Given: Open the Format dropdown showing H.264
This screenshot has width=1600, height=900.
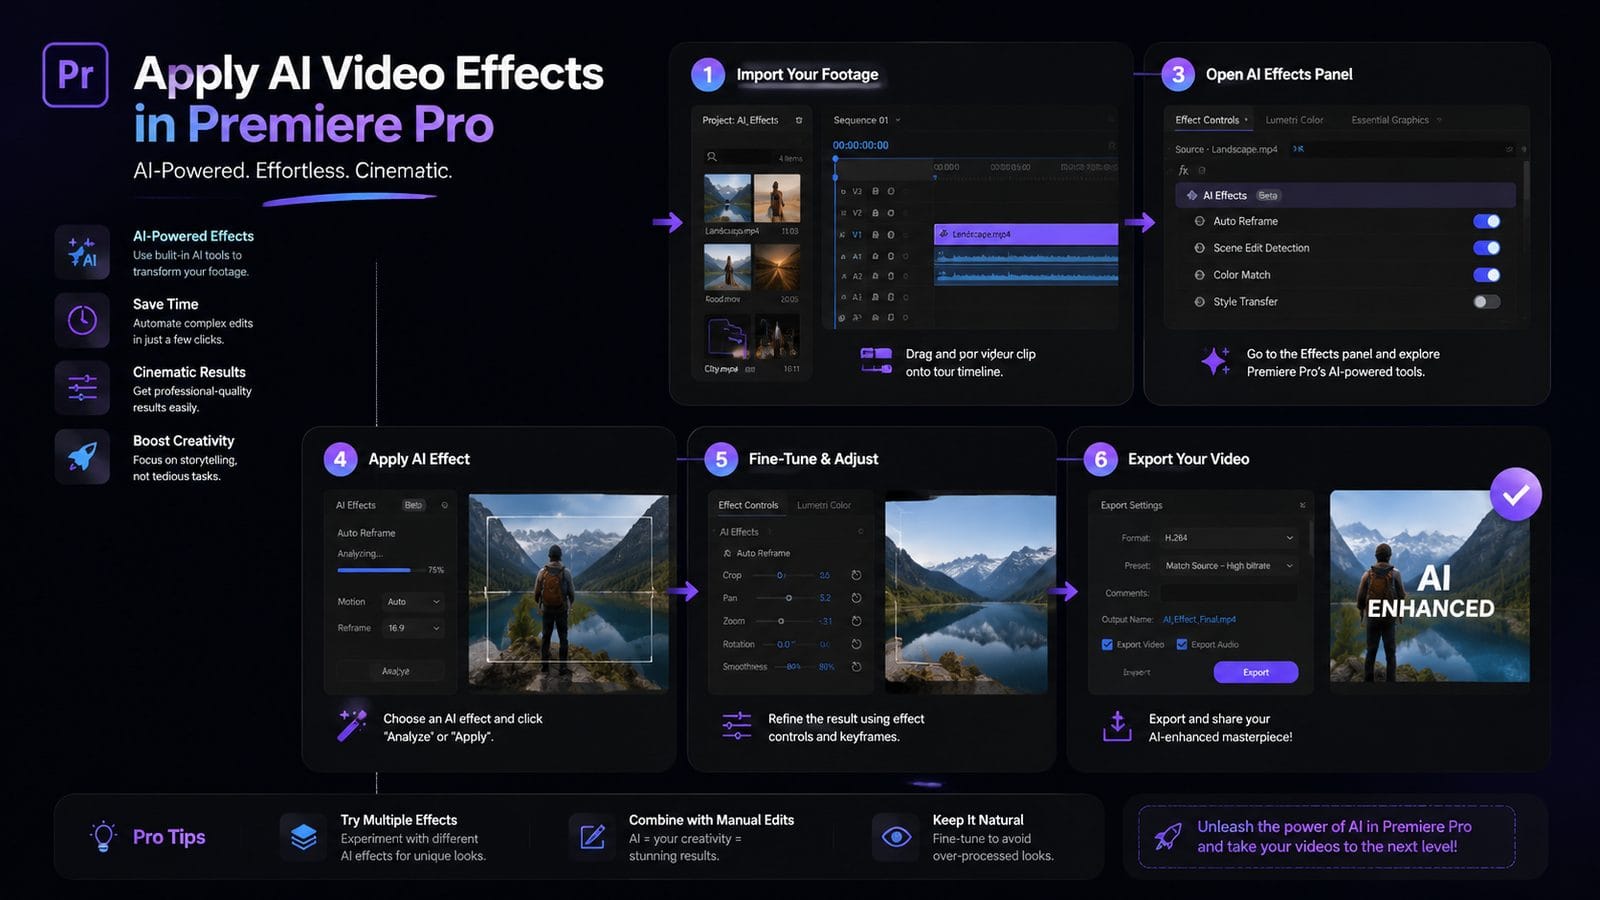Looking at the screenshot, I should pos(1228,538).
